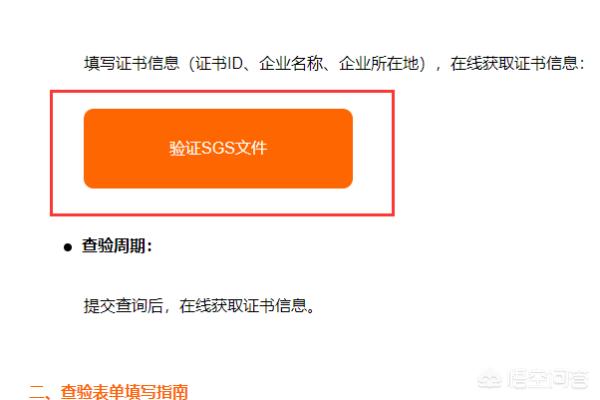Click the 悟空问答 watermark cloud logo
The image size is (600, 400).
(490, 379)
